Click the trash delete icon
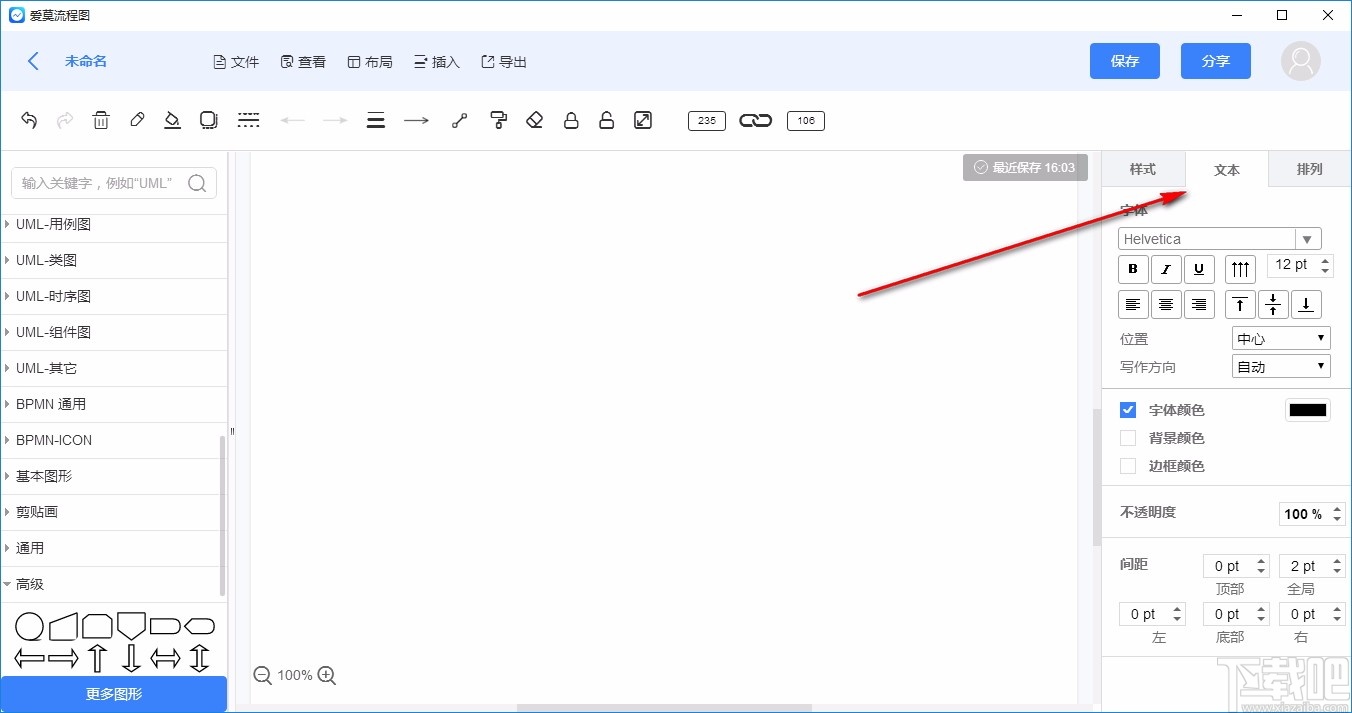The height and width of the screenshot is (713, 1352). [101, 121]
